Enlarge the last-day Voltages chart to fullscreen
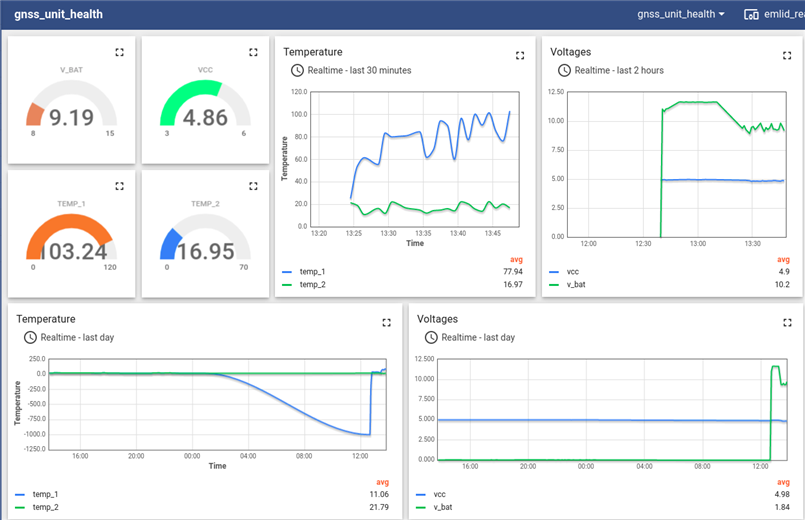Screen dimensions: 805x520 [787, 322]
